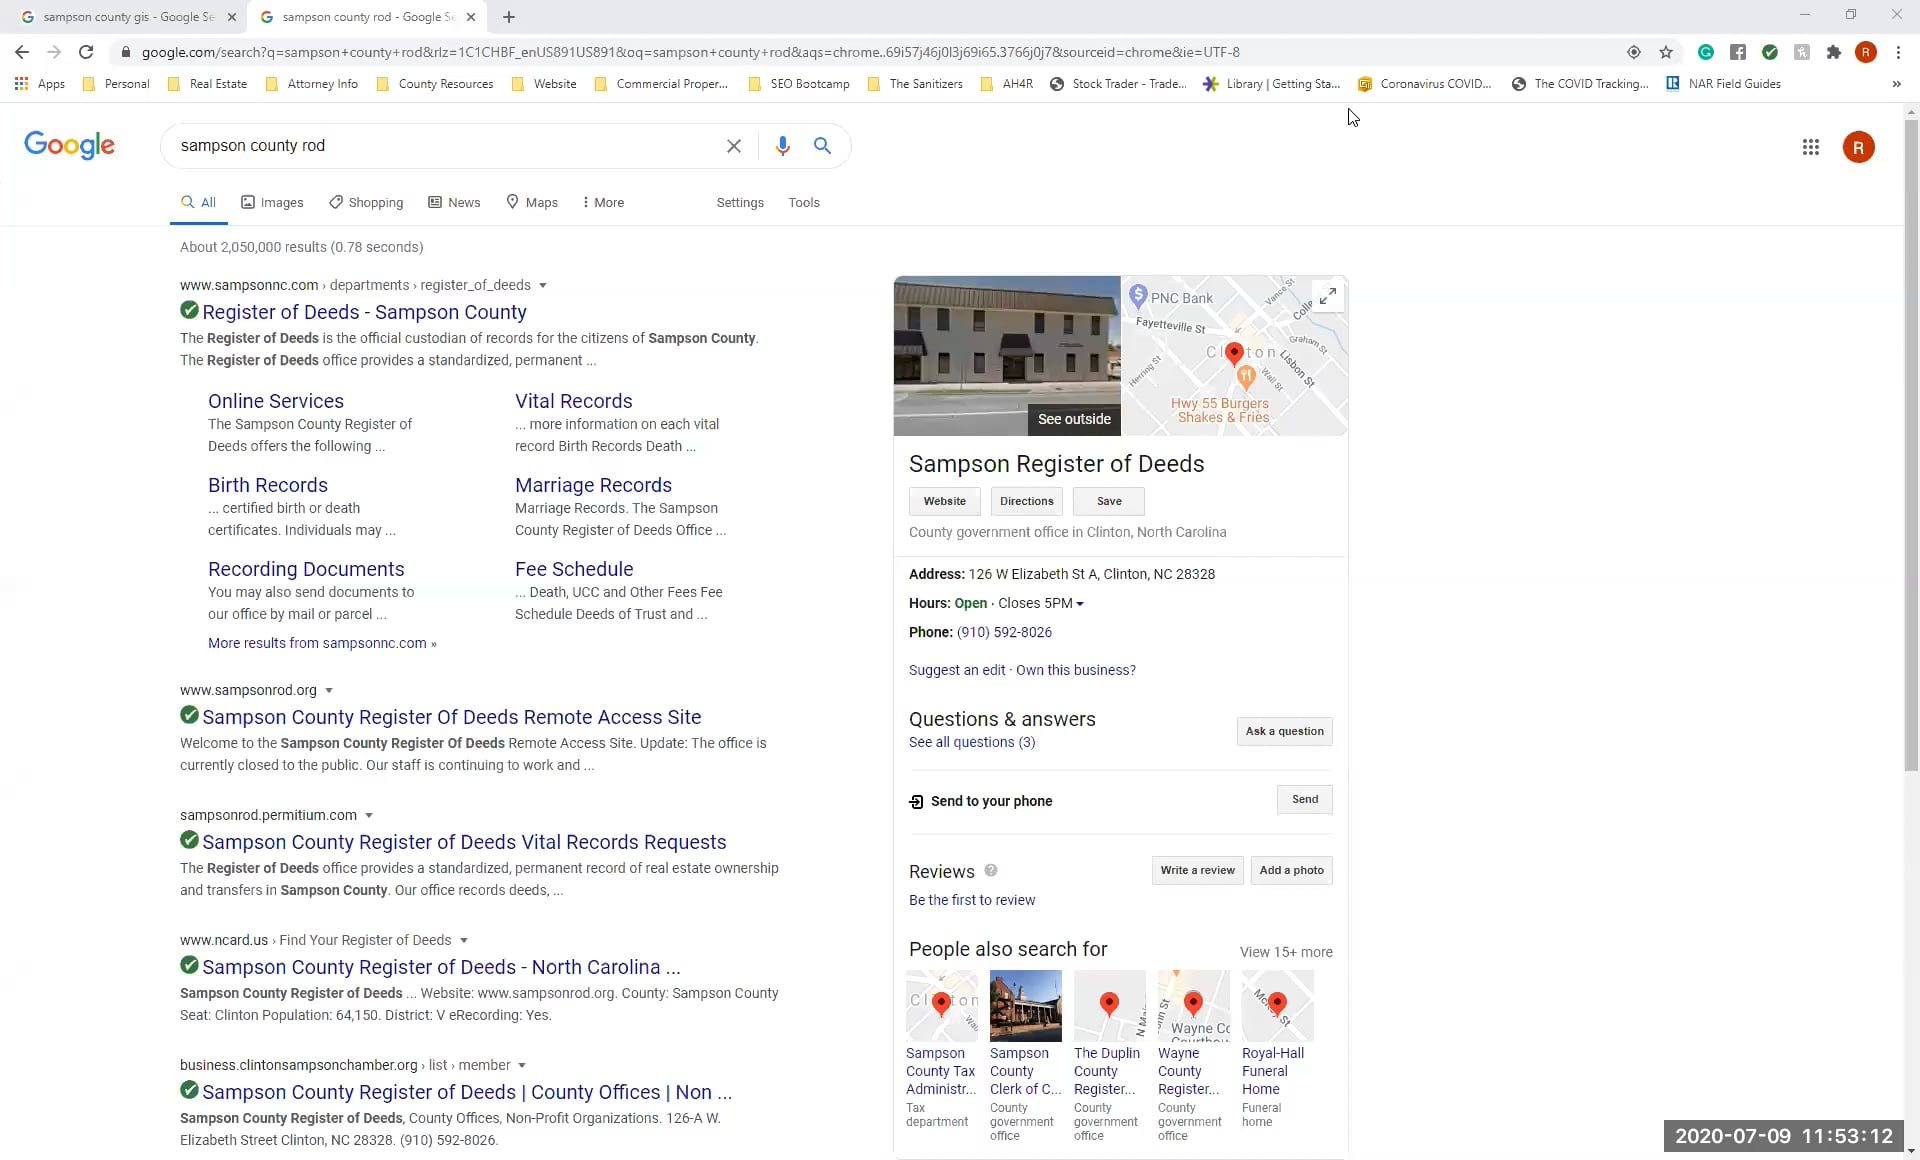1920x1160 pixels.
Task: Switch to the Maps search tab
Action: click(x=532, y=202)
